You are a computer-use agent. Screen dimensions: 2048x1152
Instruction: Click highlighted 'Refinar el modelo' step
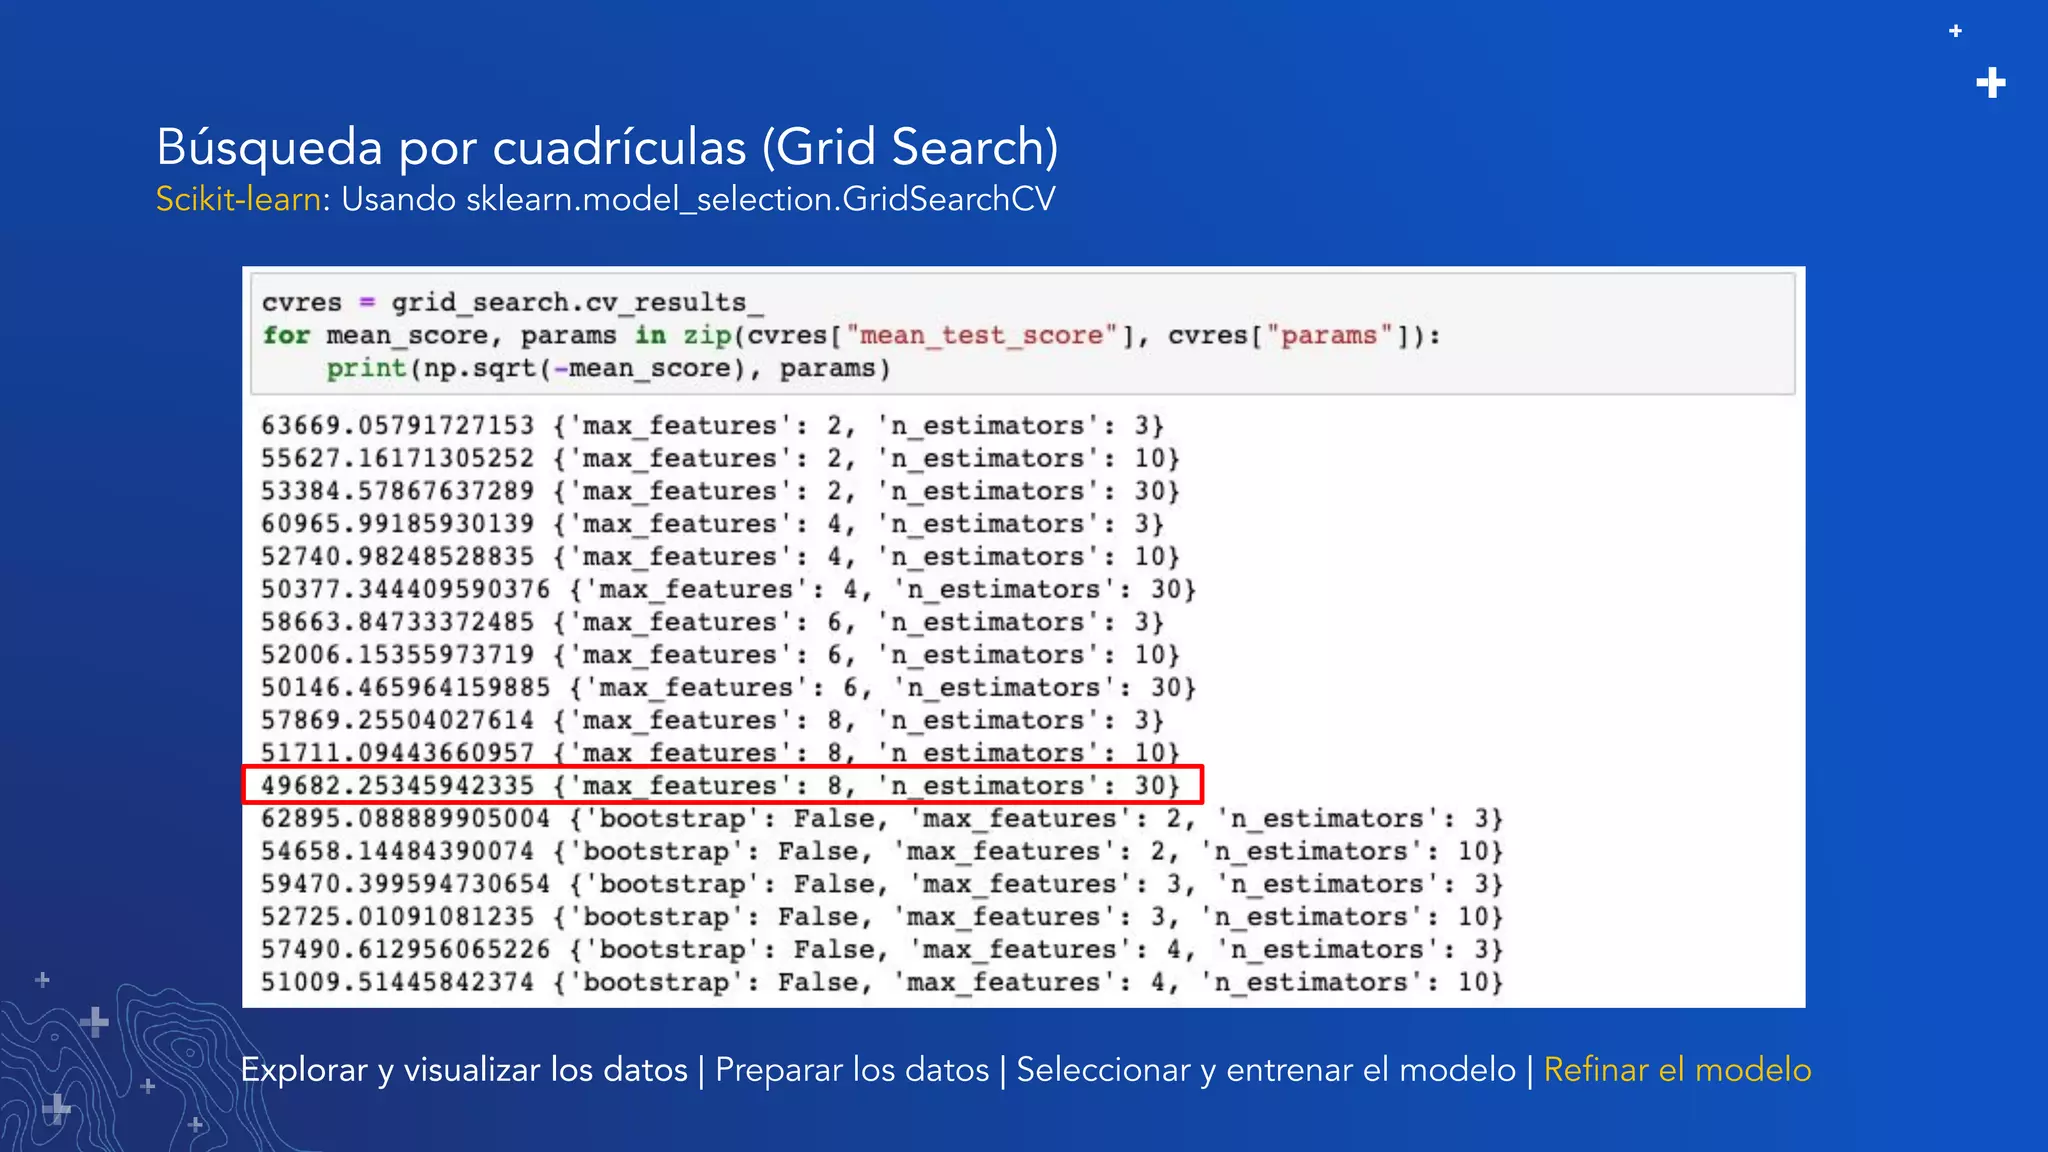click(x=1677, y=1070)
